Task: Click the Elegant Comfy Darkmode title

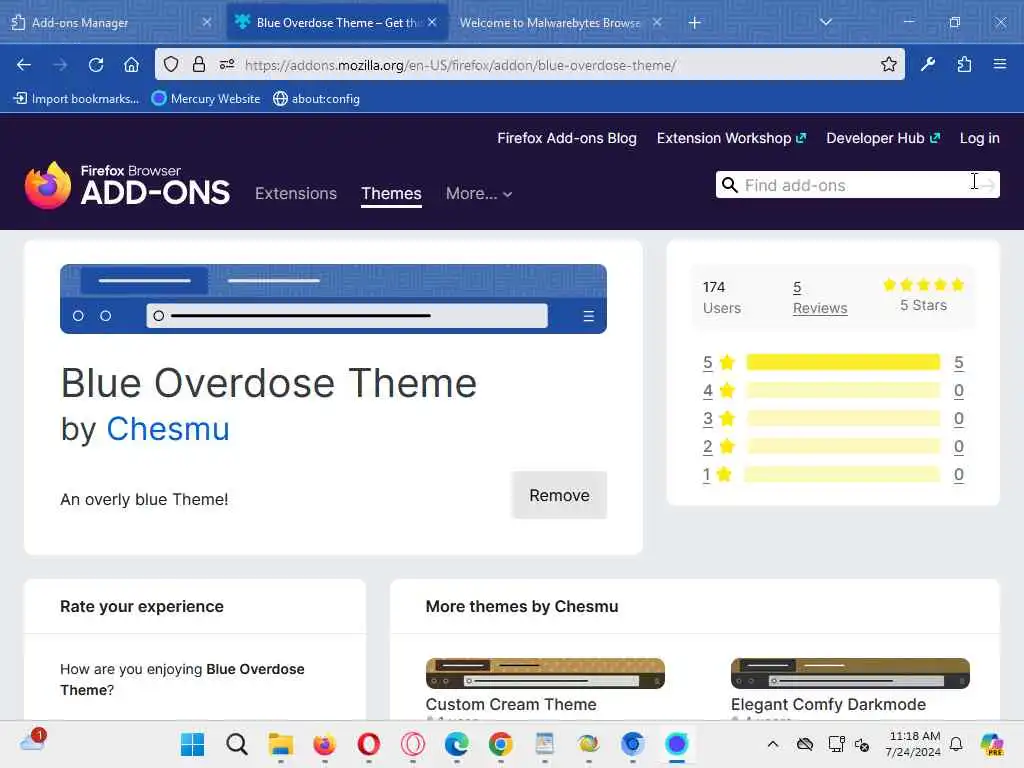Action: pyautogui.click(x=828, y=705)
